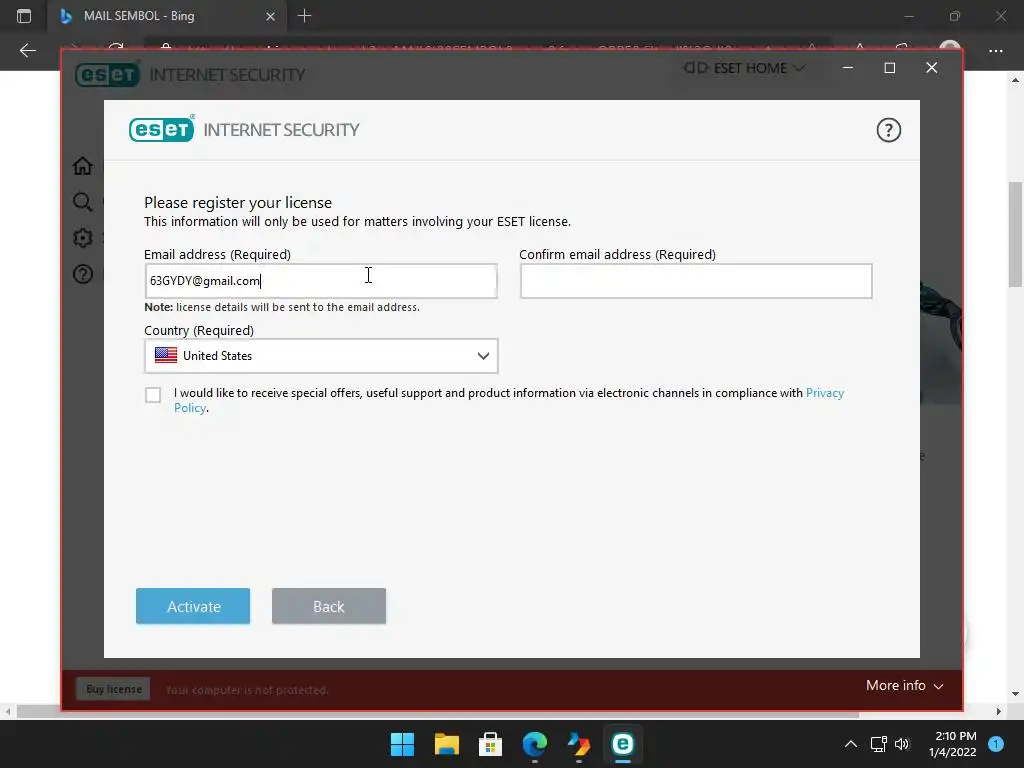
Task: Click the browser vertical scrollbar thumb
Action: pos(1016,234)
